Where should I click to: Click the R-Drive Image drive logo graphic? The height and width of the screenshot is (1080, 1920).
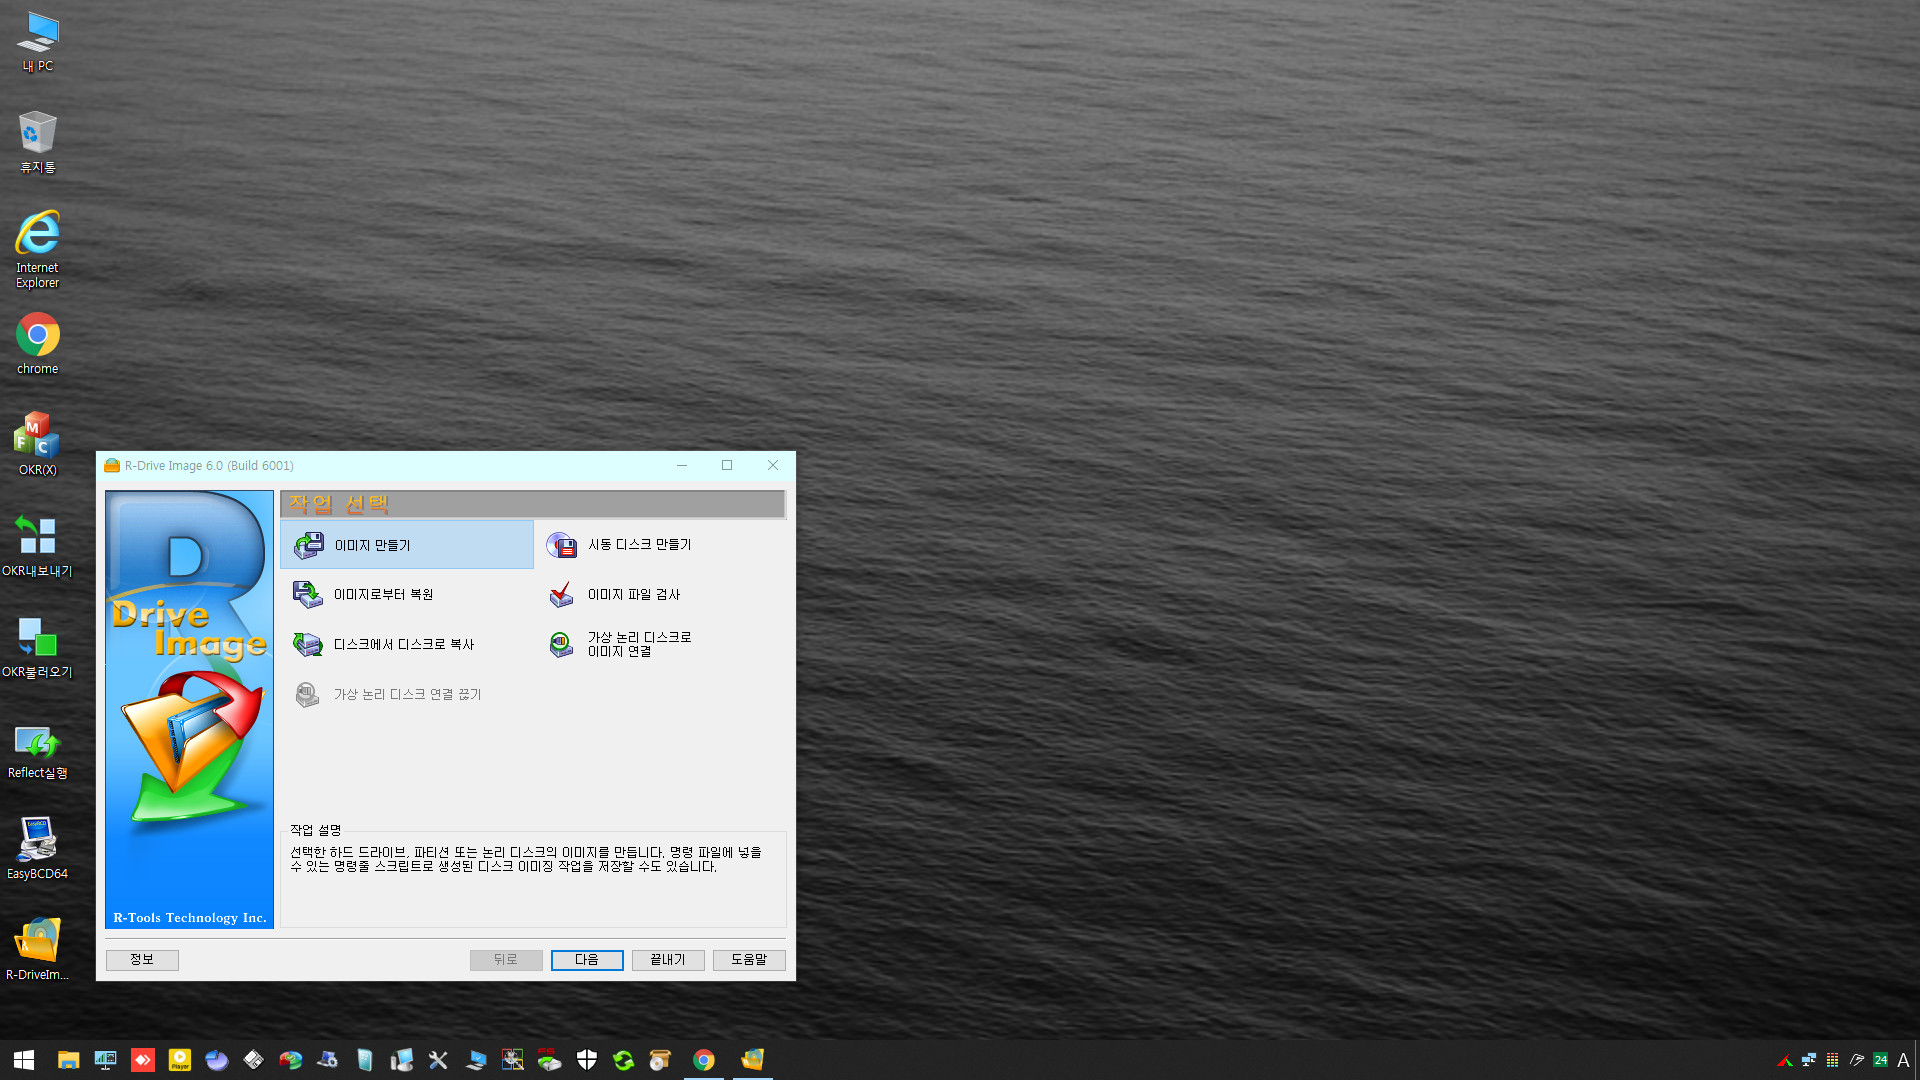click(x=190, y=710)
